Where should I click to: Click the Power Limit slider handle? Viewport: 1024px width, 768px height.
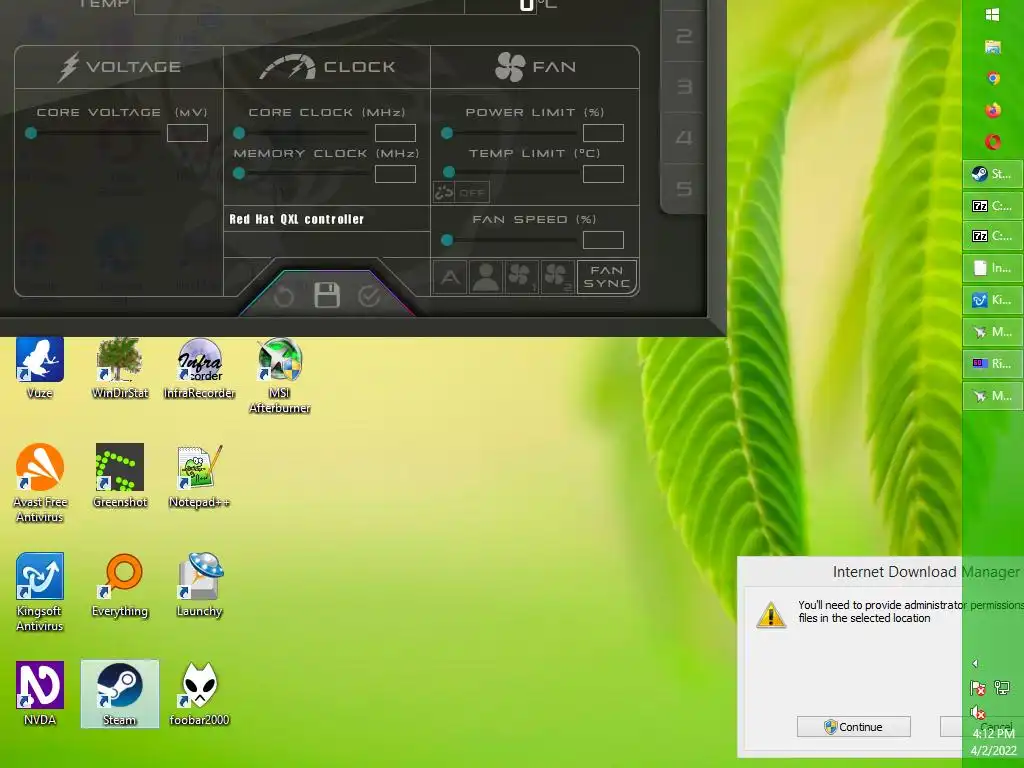(447, 133)
